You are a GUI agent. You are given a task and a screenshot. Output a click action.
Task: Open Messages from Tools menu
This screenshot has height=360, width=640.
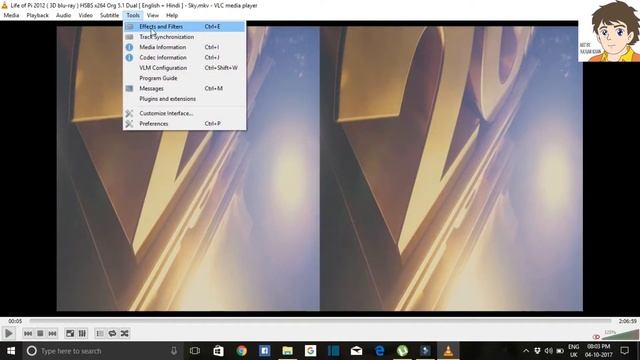pyautogui.click(x=184, y=88)
